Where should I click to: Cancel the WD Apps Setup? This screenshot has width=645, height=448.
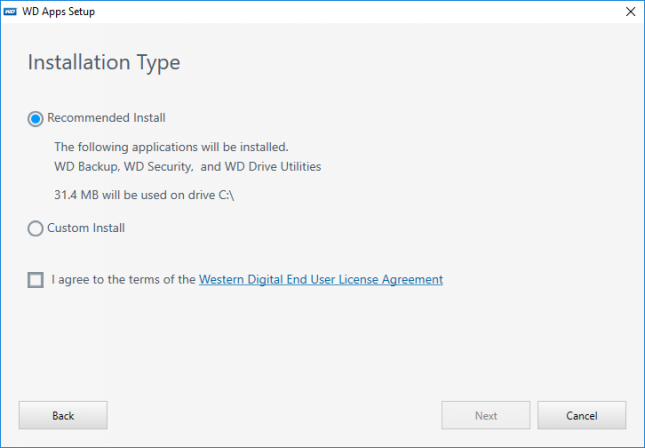(x=582, y=416)
